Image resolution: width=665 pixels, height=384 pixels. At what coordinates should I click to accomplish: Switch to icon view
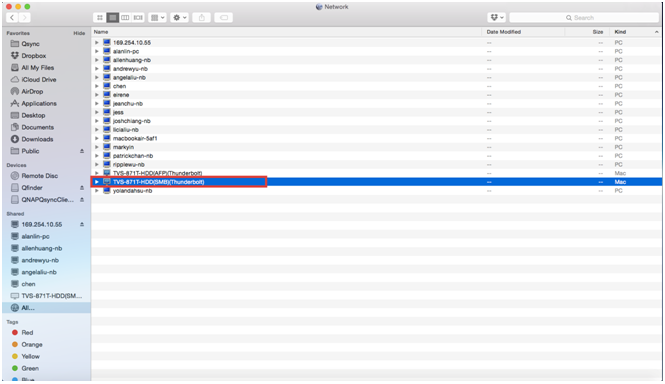[x=100, y=17]
